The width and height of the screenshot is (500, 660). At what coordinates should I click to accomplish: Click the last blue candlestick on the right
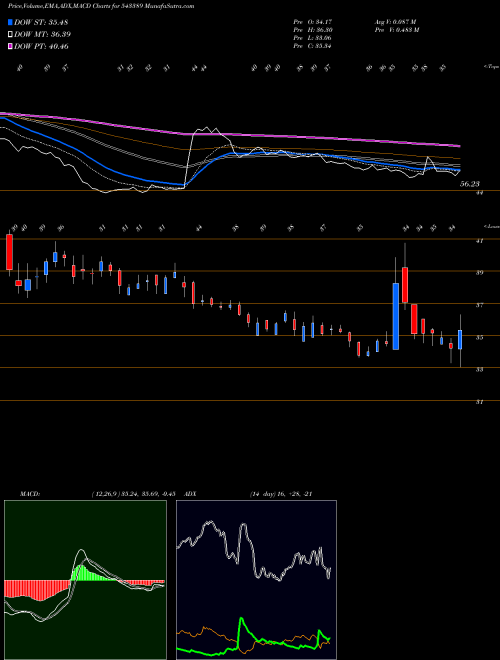click(460, 340)
